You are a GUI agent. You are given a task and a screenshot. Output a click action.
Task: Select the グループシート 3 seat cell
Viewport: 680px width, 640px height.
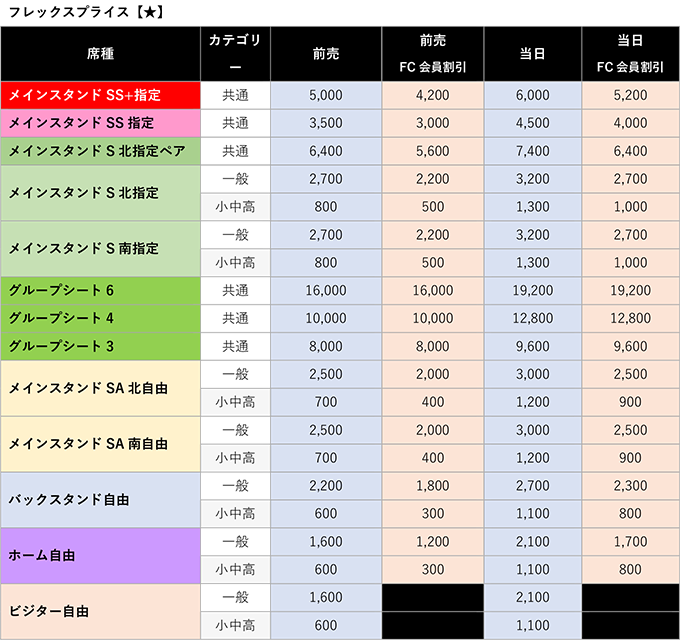(101, 346)
